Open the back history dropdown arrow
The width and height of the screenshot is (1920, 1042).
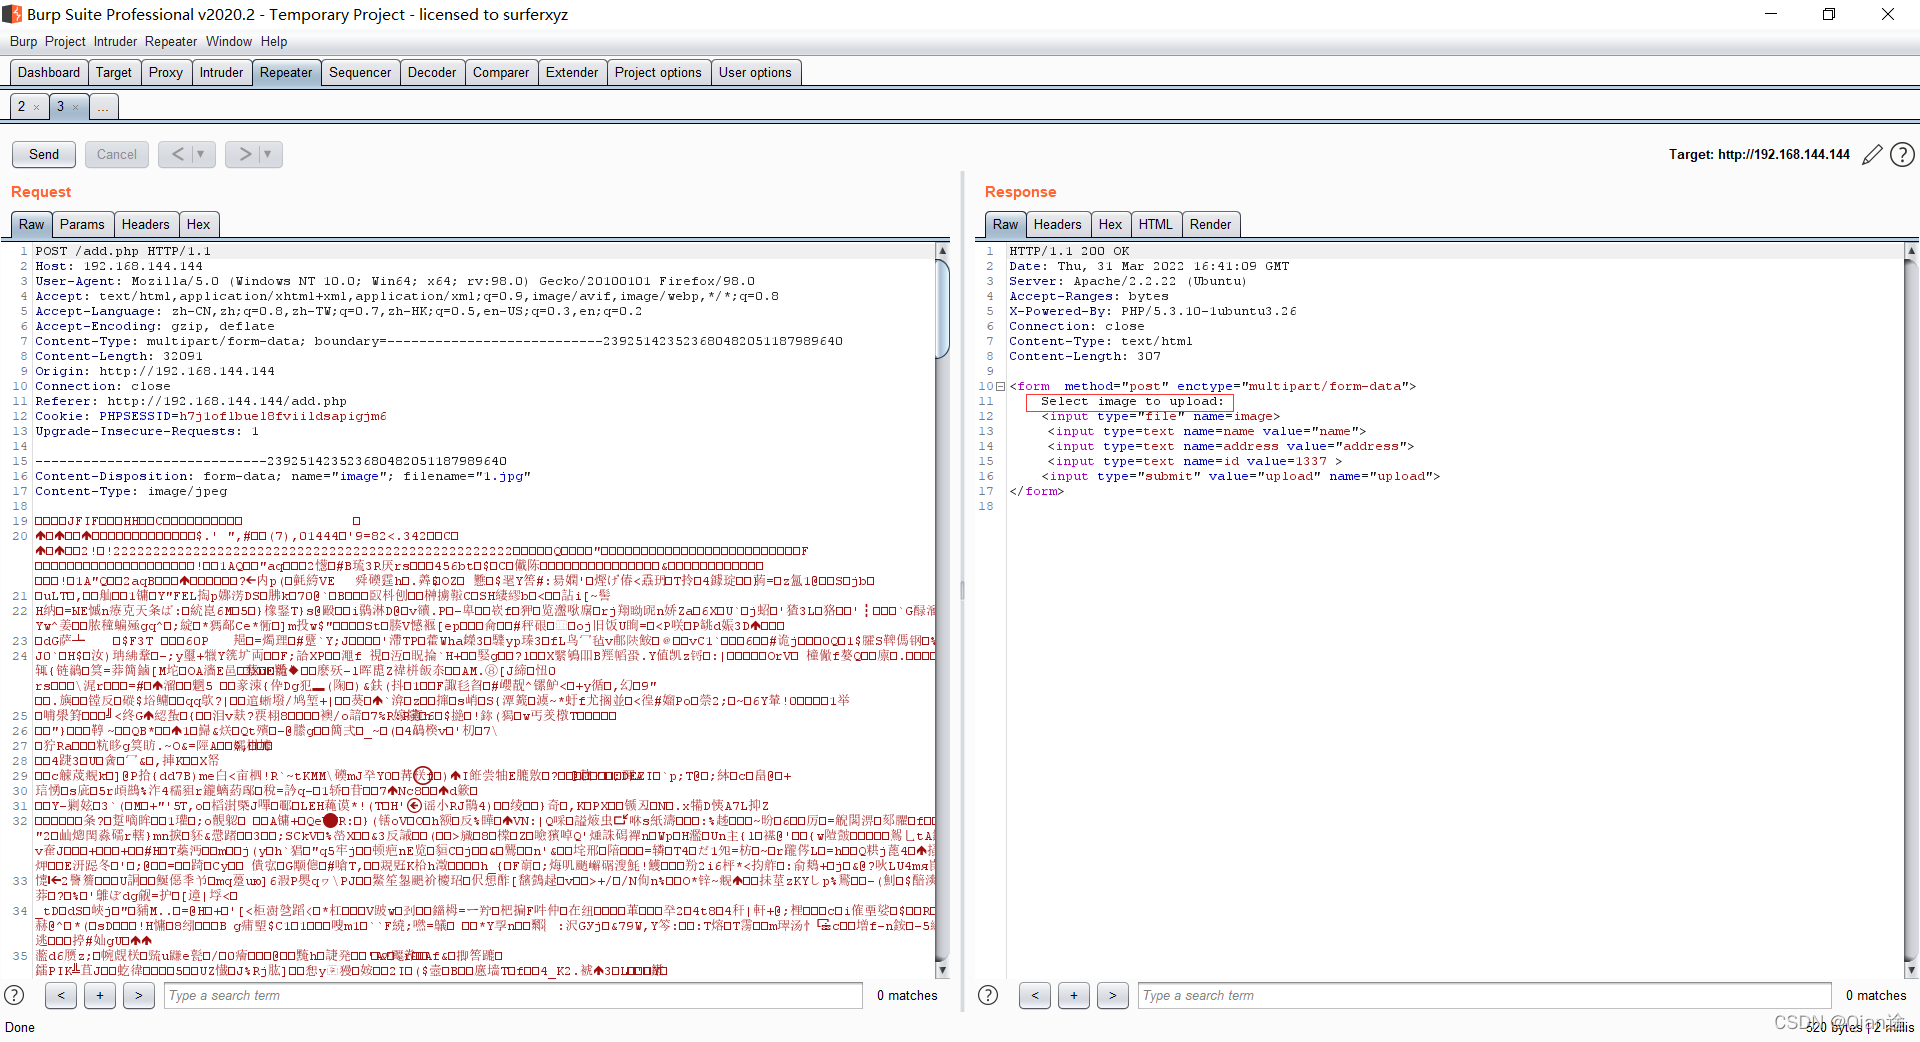click(201, 154)
